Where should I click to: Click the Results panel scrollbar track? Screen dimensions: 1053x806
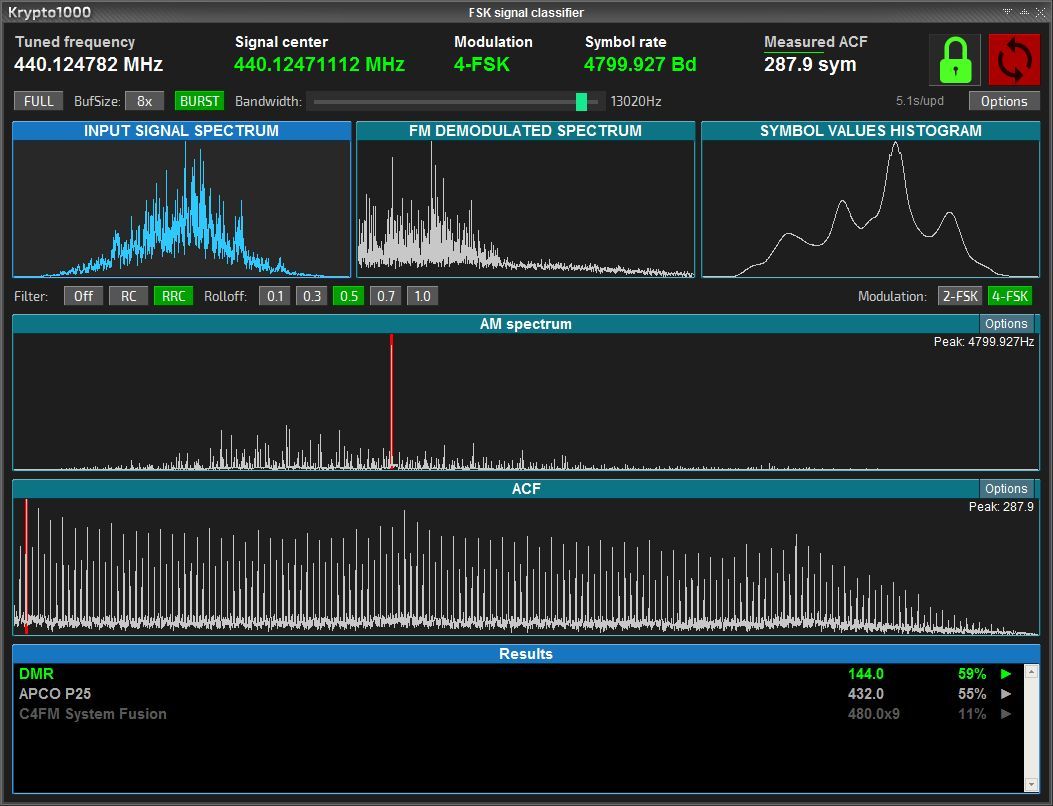(x=1032, y=727)
